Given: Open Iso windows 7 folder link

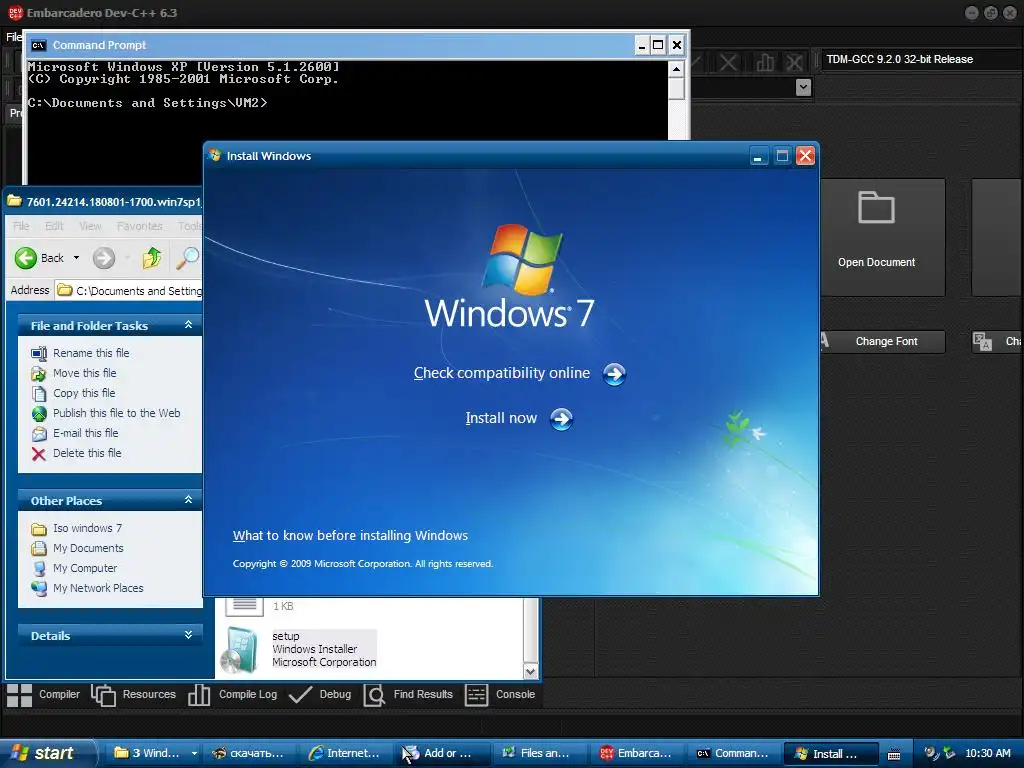Looking at the screenshot, I should [88, 528].
